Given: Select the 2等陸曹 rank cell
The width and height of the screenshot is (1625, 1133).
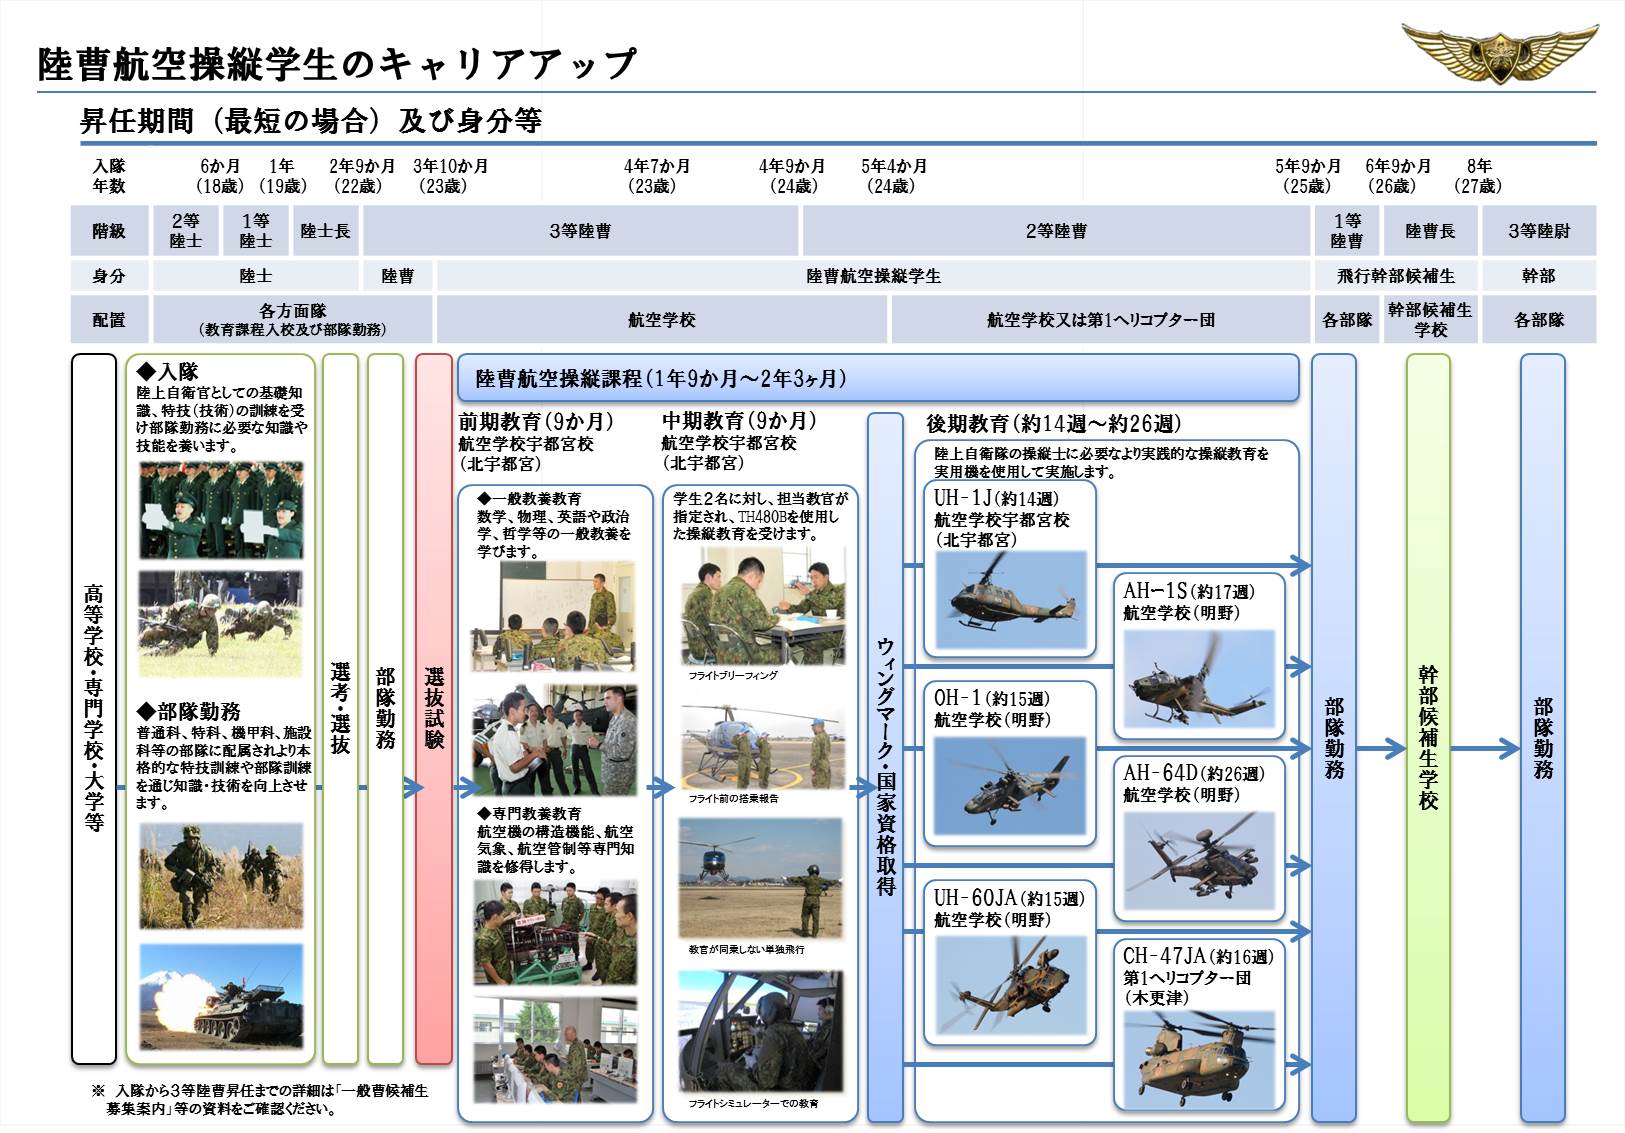Looking at the screenshot, I should pyautogui.click(x=1056, y=231).
